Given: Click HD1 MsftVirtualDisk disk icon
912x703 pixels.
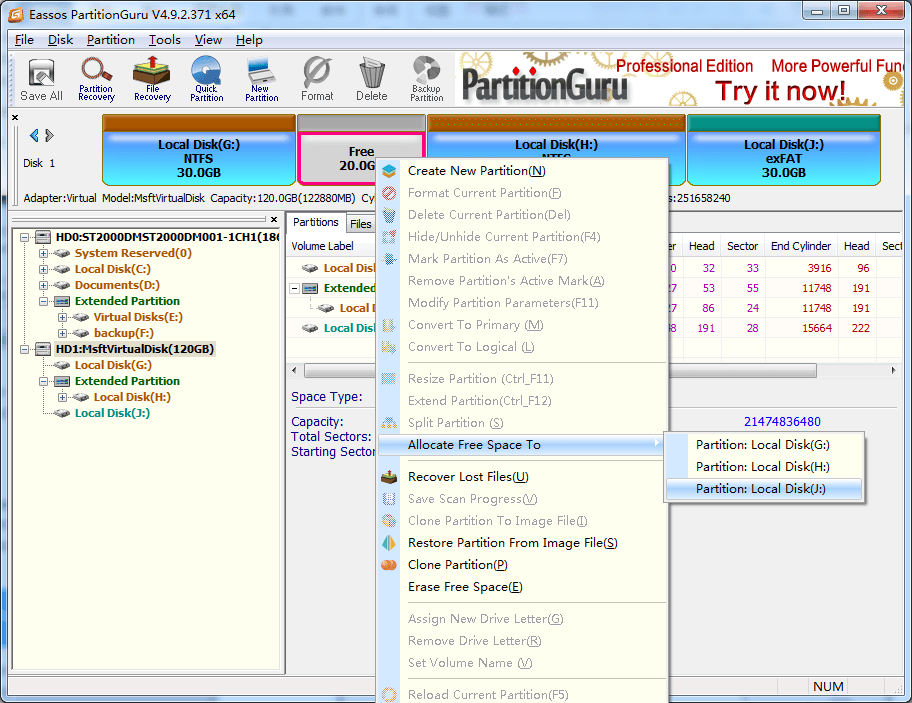Looking at the screenshot, I should tap(43, 349).
